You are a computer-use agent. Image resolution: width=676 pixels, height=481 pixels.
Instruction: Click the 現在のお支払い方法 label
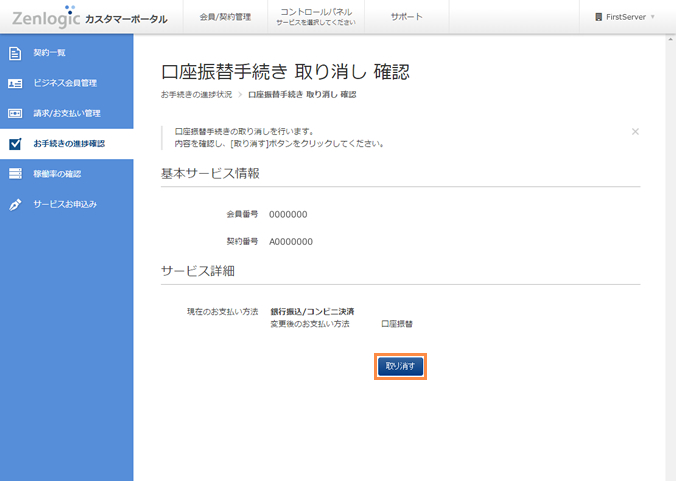222,312
